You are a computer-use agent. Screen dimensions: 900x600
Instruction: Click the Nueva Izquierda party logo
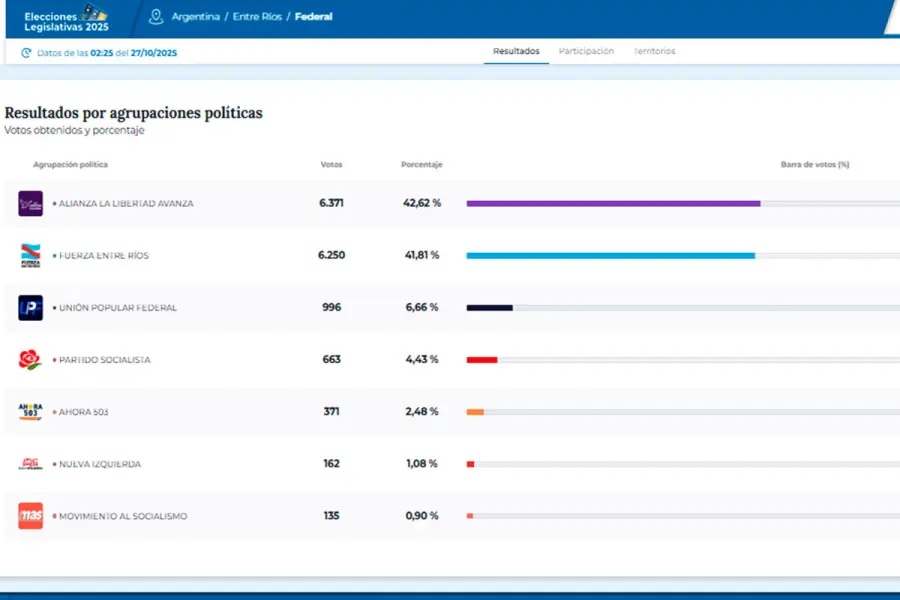pos(30,464)
